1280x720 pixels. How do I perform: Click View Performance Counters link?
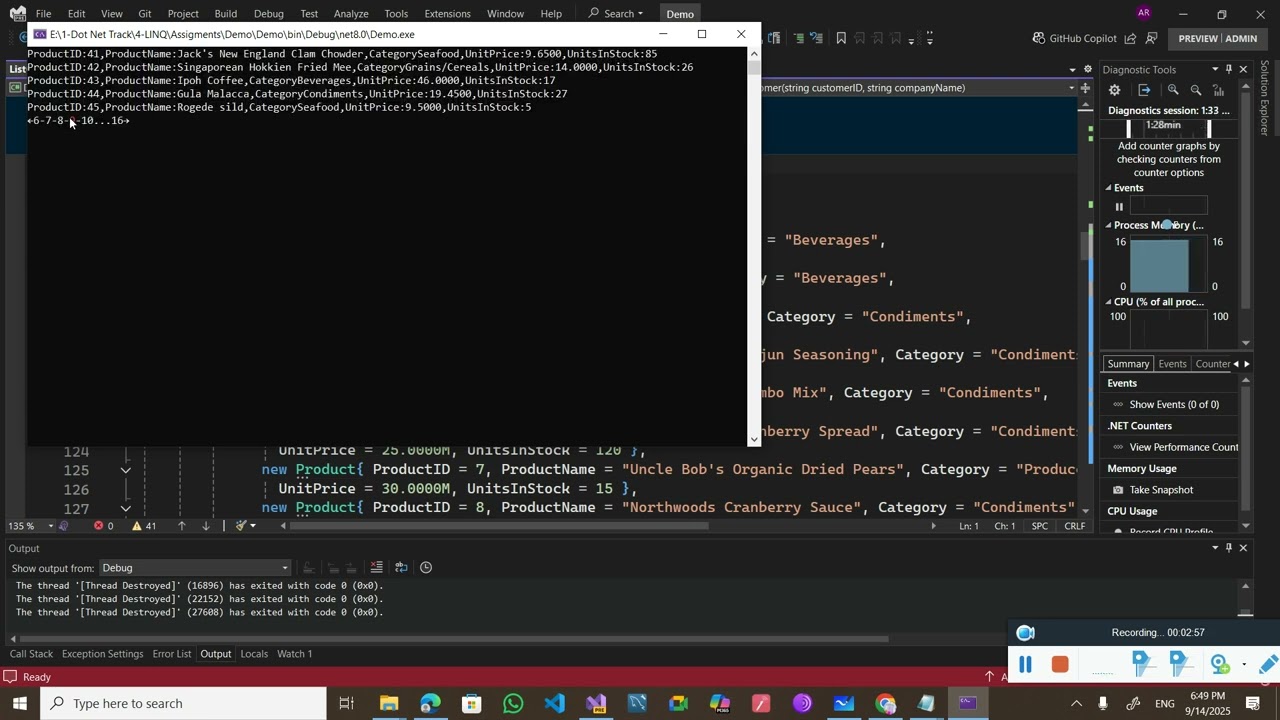(1184, 447)
